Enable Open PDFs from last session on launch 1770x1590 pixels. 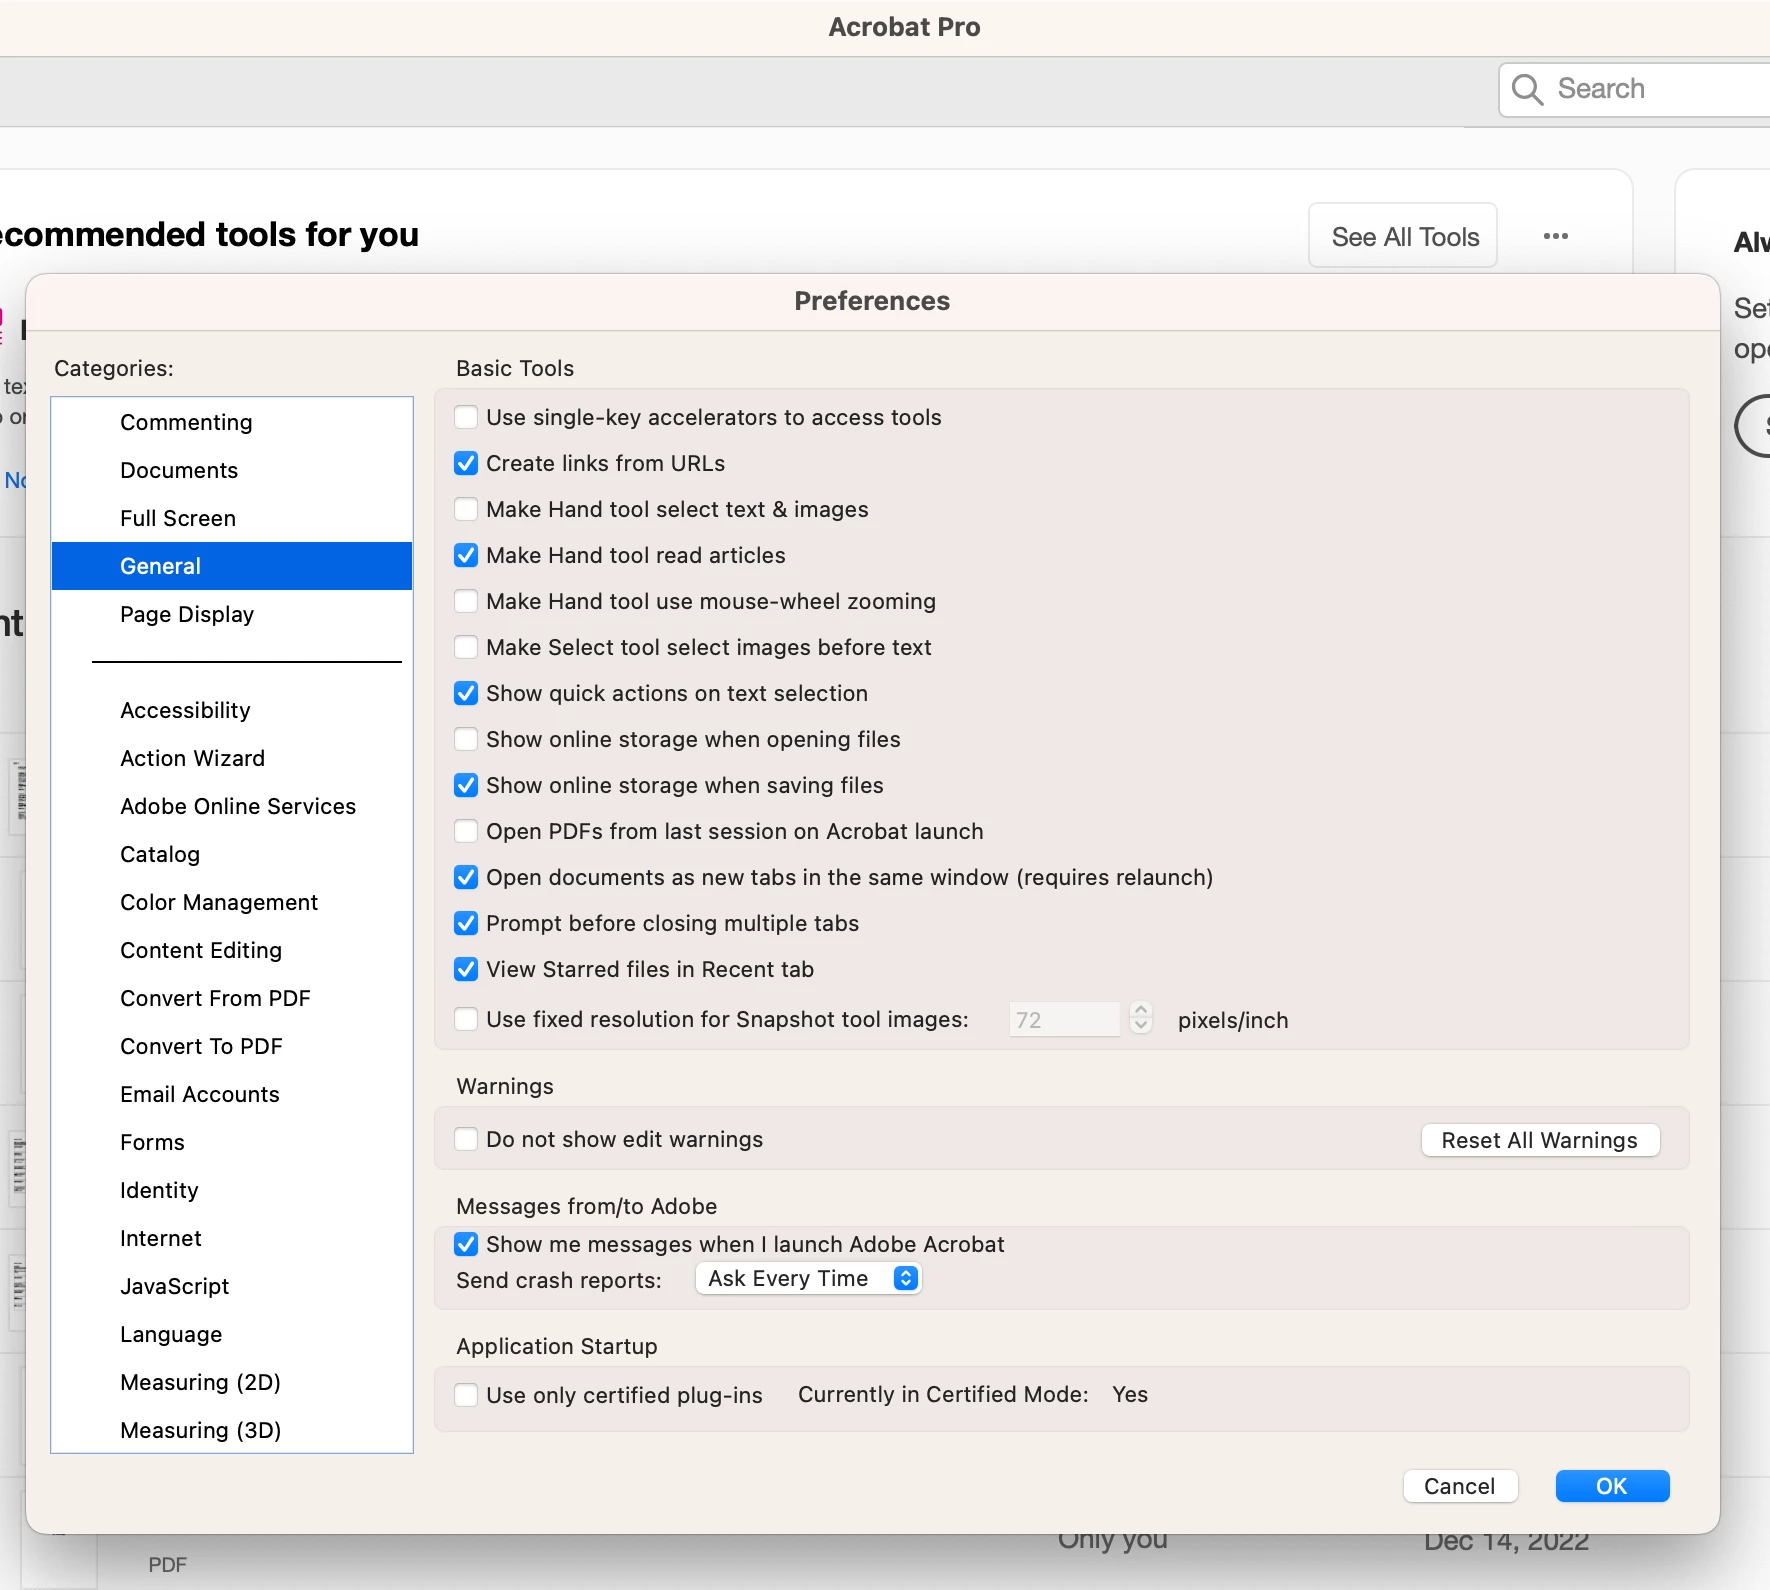click(x=466, y=831)
